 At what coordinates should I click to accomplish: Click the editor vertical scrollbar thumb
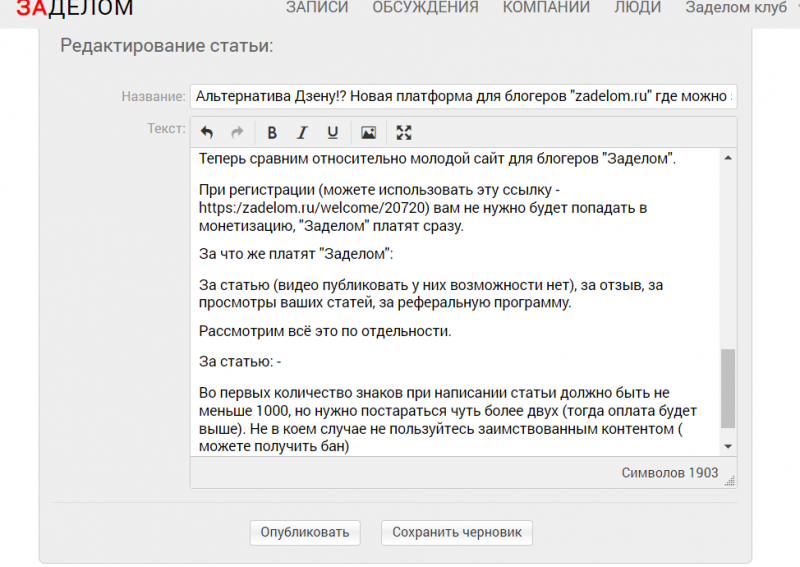click(728, 388)
